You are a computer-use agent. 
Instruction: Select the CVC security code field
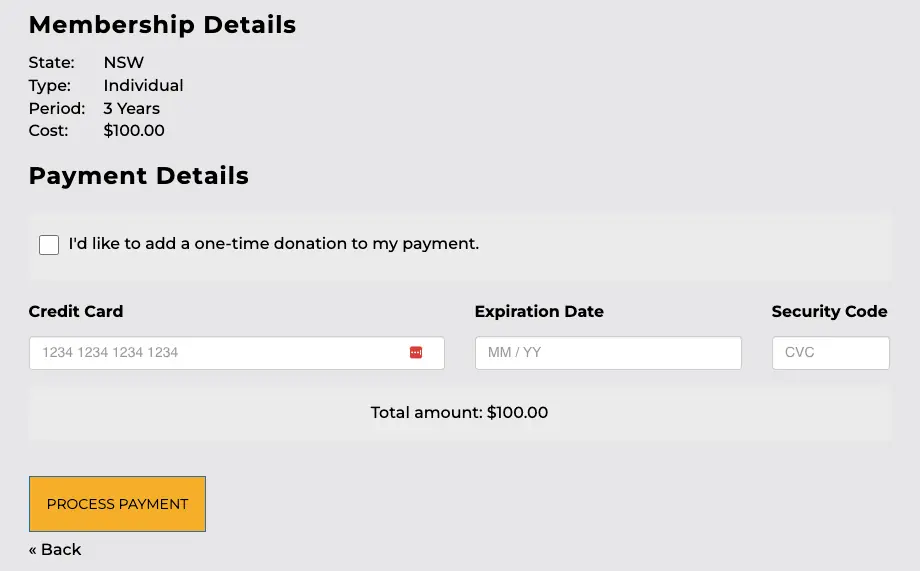coord(830,353)
